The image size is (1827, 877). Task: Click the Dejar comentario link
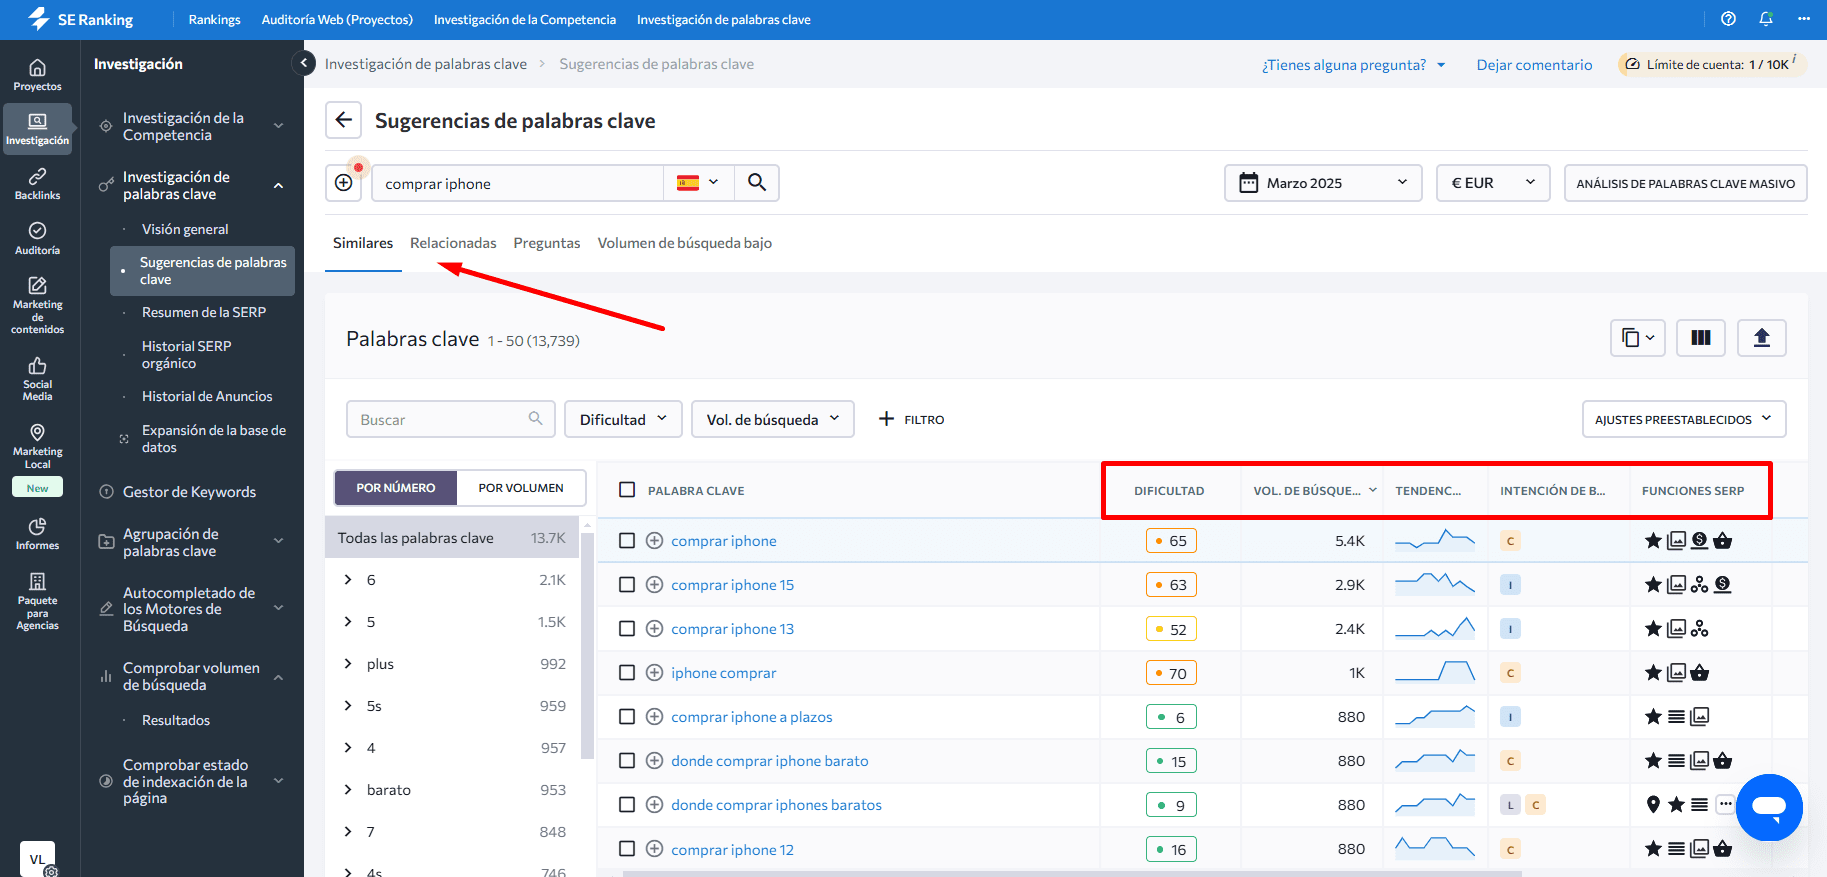[1534, 65]
